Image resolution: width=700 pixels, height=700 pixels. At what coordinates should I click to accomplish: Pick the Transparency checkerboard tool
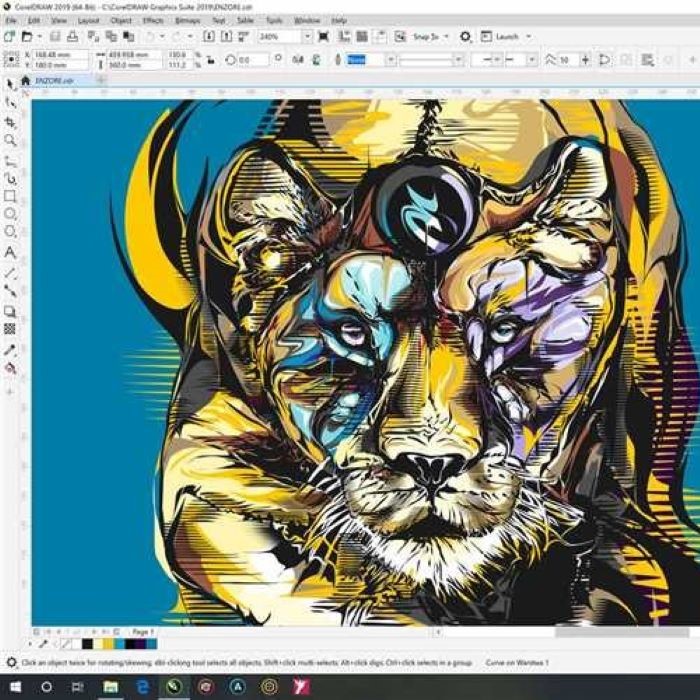click(10, 329)
